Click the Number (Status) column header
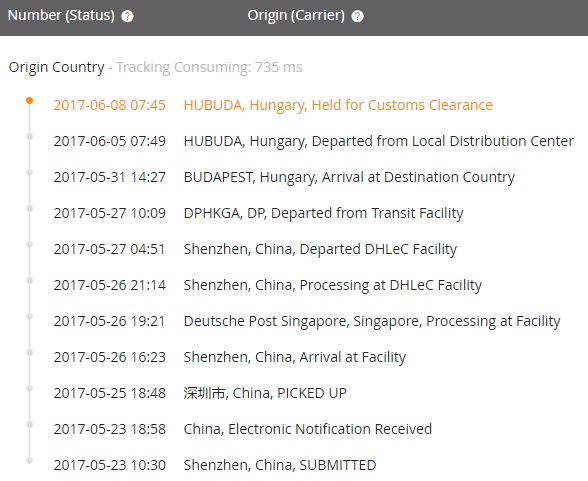 [61, 16]
